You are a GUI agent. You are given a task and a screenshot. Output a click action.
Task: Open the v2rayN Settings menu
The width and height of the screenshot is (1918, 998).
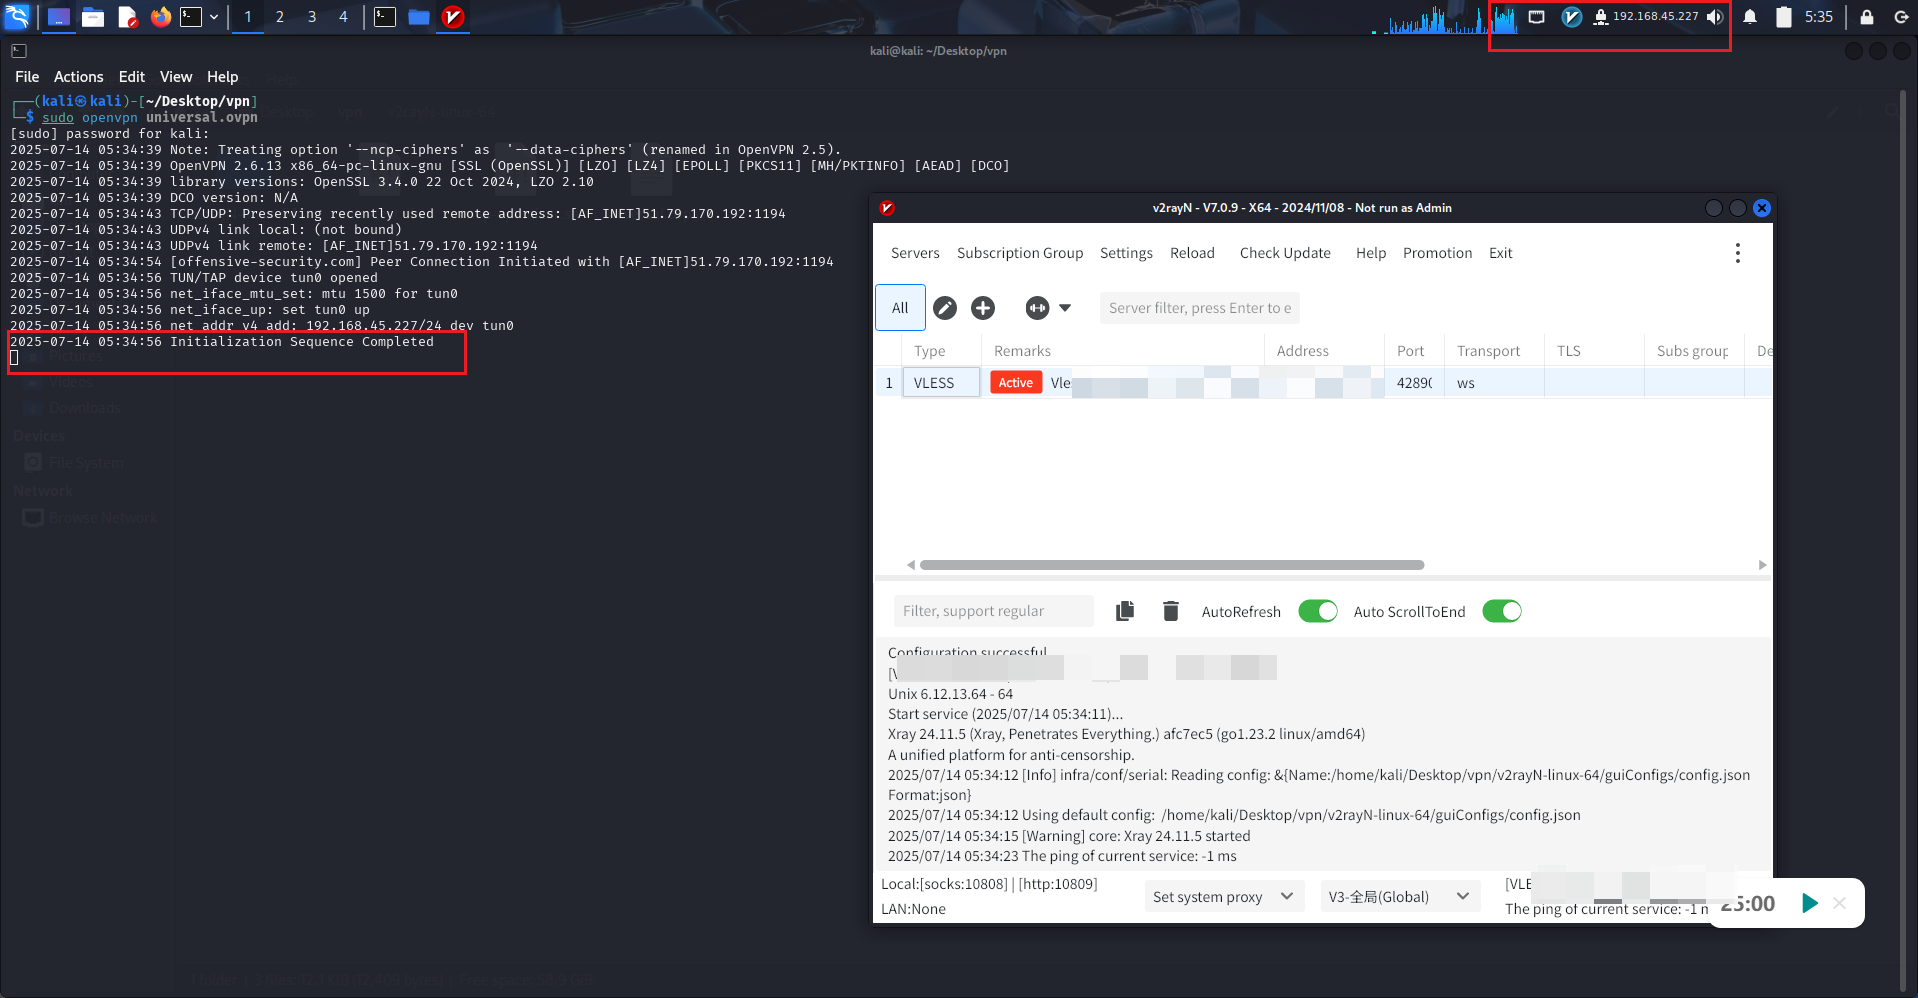[1126, 253]
